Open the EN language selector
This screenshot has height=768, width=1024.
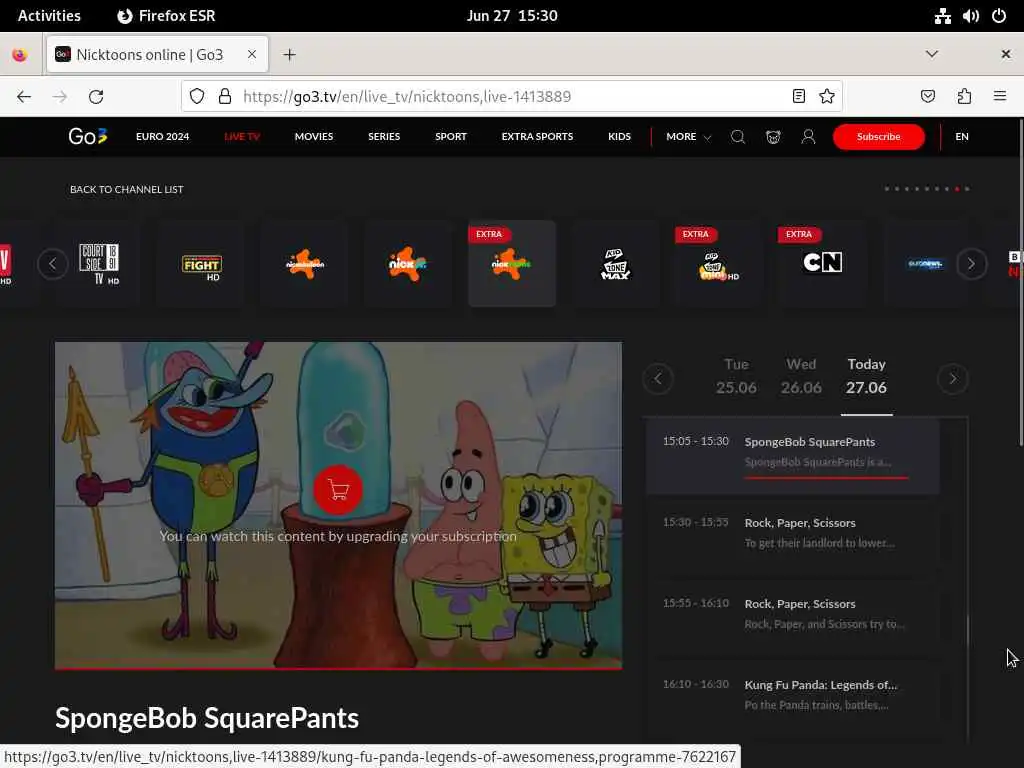962,136
